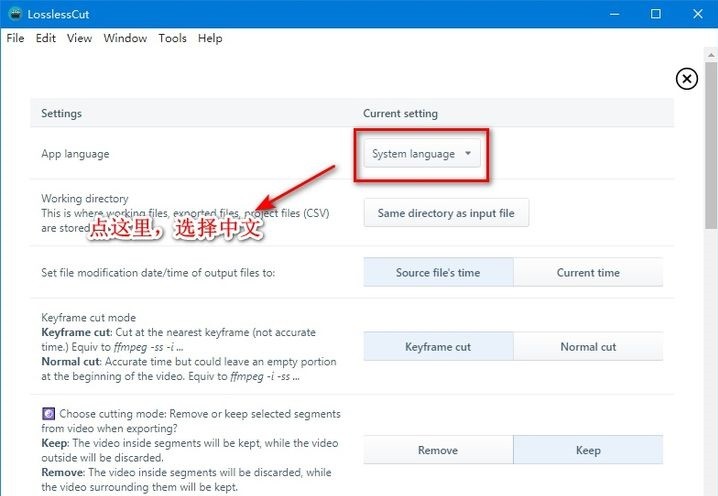Select 'Remove' cutting mode
718x496 pixels.
click(438, 450)
